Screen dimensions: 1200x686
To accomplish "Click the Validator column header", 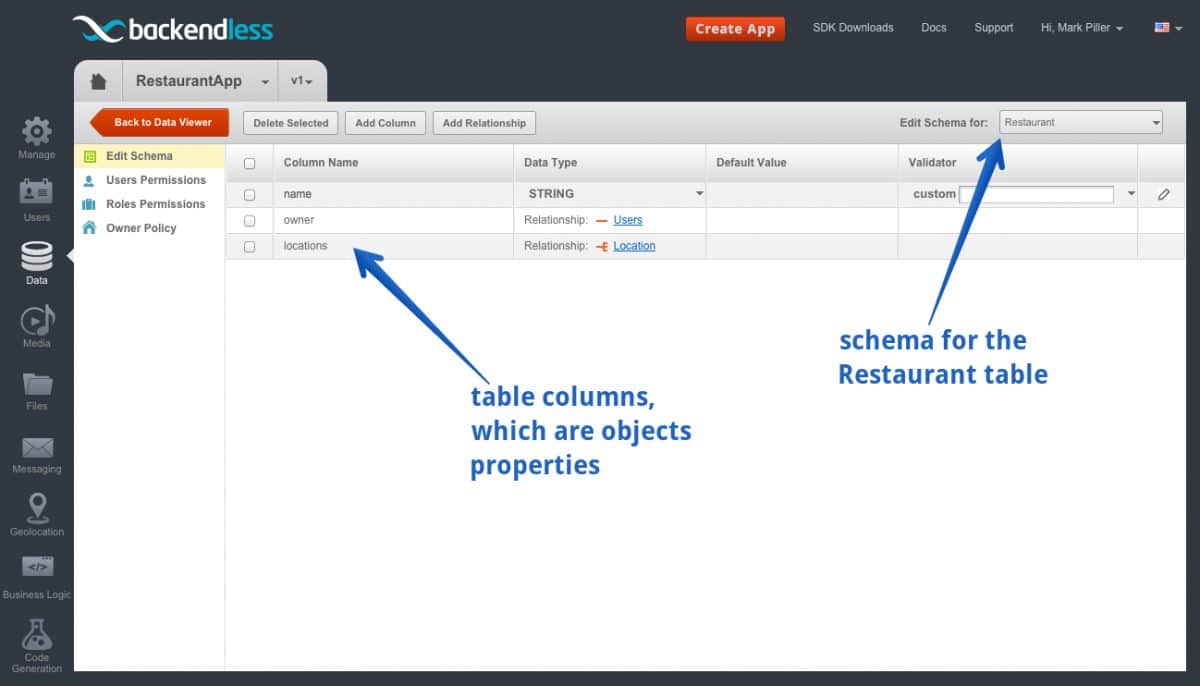I will (x=933, y=162).
